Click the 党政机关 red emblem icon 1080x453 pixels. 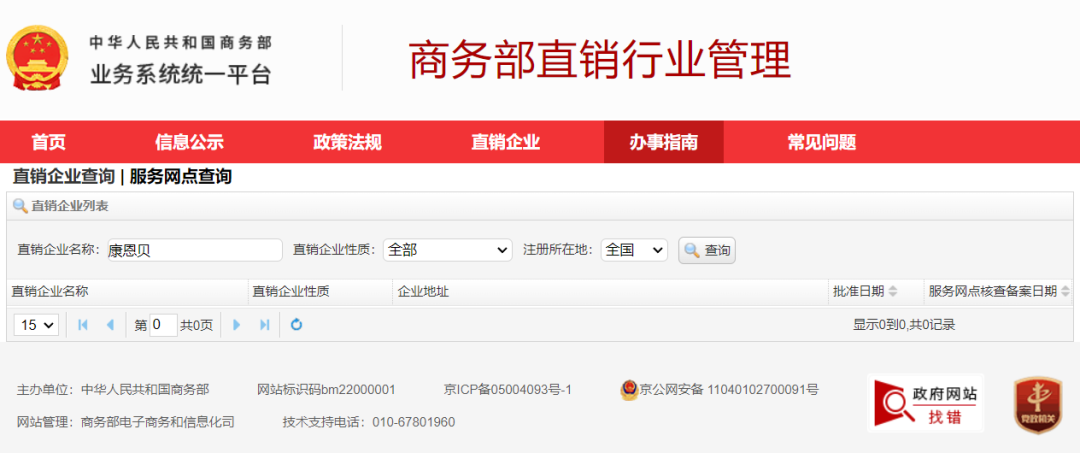coord(1037,404)
